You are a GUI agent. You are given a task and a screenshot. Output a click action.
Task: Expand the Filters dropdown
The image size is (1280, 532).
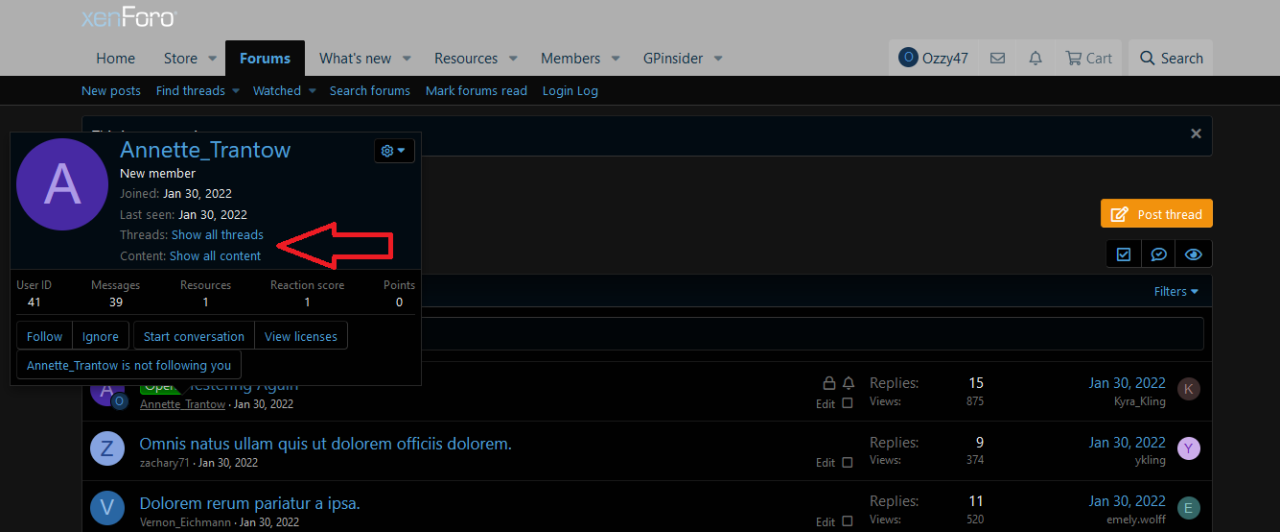[x=1176, y=291]
